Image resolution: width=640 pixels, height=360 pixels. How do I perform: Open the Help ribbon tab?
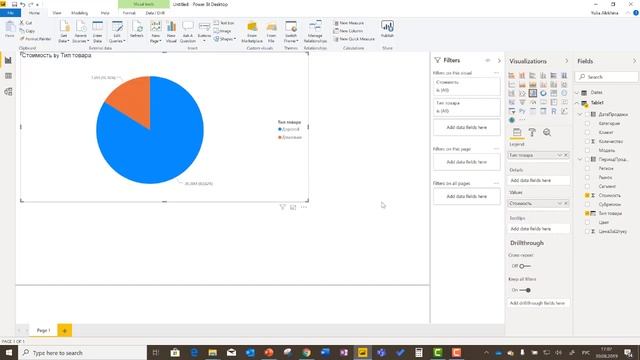pyautogui.click(x=105, y=13)
